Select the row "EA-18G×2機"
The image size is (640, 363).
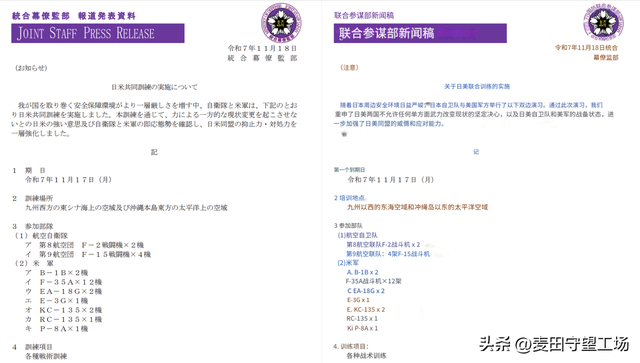click(x=63, y=292)
